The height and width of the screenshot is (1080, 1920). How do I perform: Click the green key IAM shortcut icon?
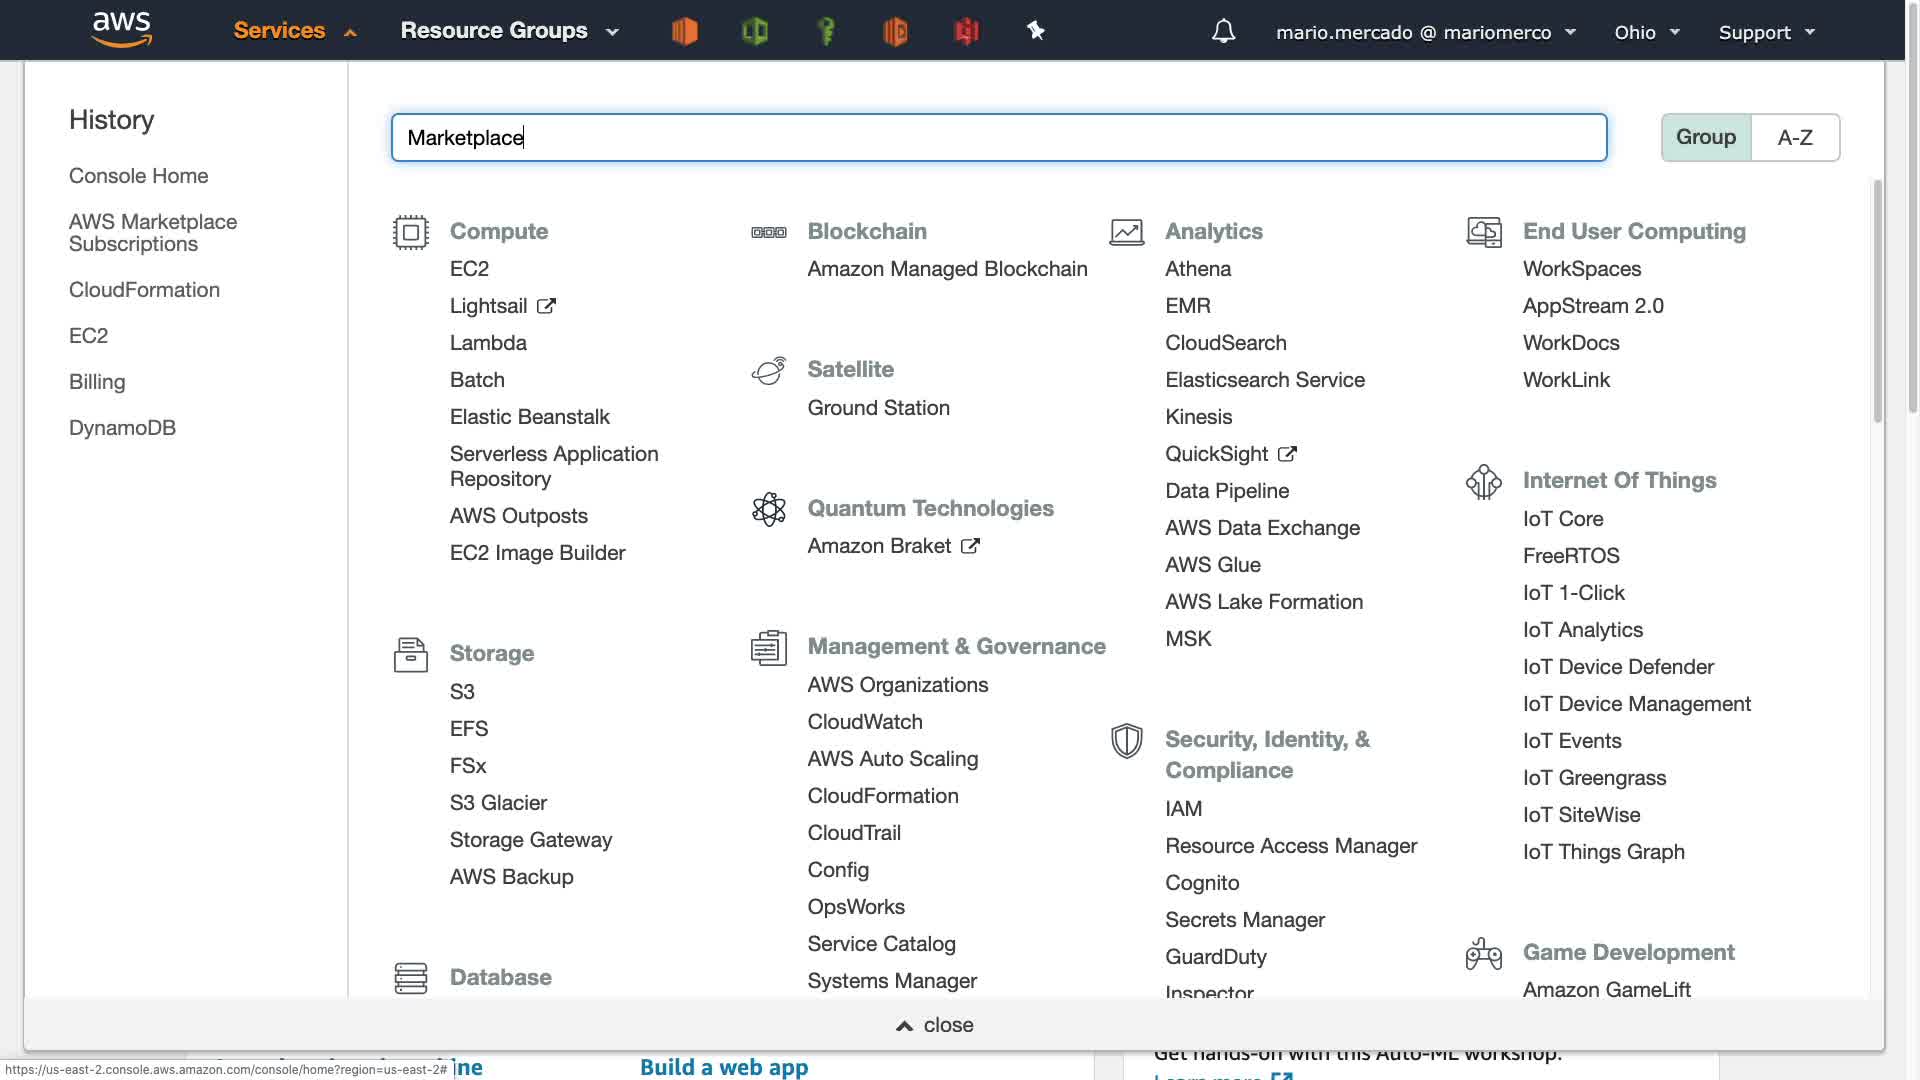pos(826,32)
